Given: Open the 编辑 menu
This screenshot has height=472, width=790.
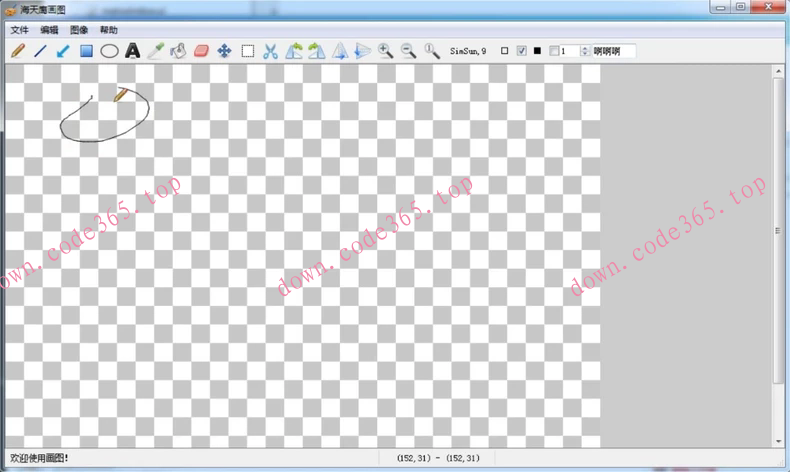Looking at the screenshot, I should tap(49, 30).
